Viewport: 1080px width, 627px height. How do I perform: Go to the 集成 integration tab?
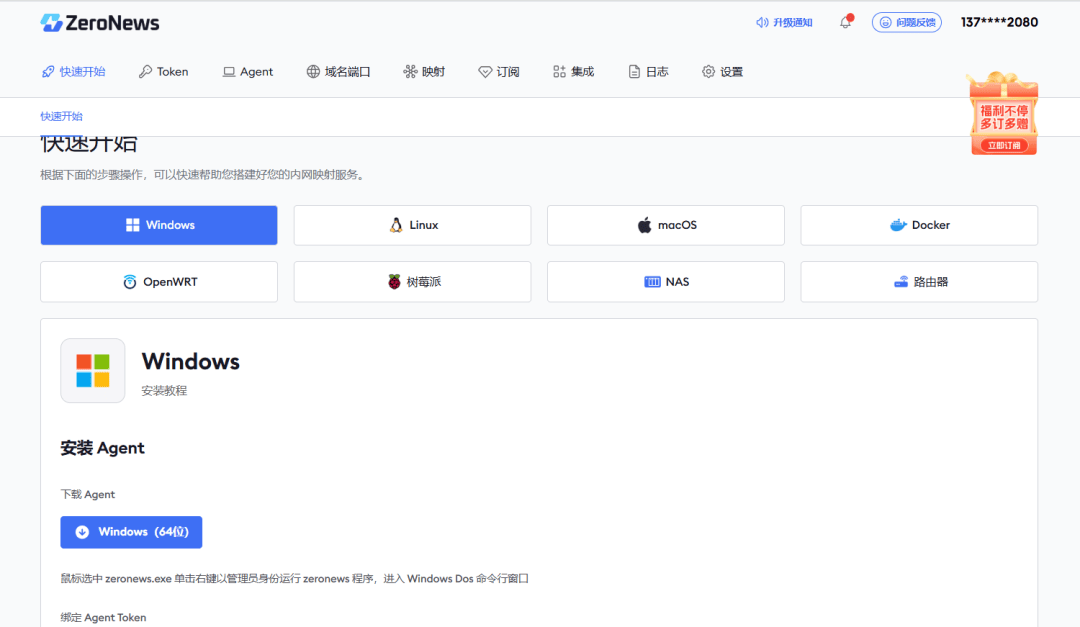point(573,72)
